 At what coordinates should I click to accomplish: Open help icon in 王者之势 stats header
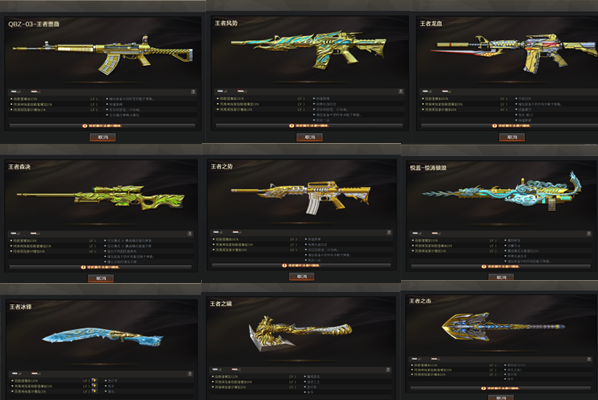pyautogui.click(x=389, y=232)
